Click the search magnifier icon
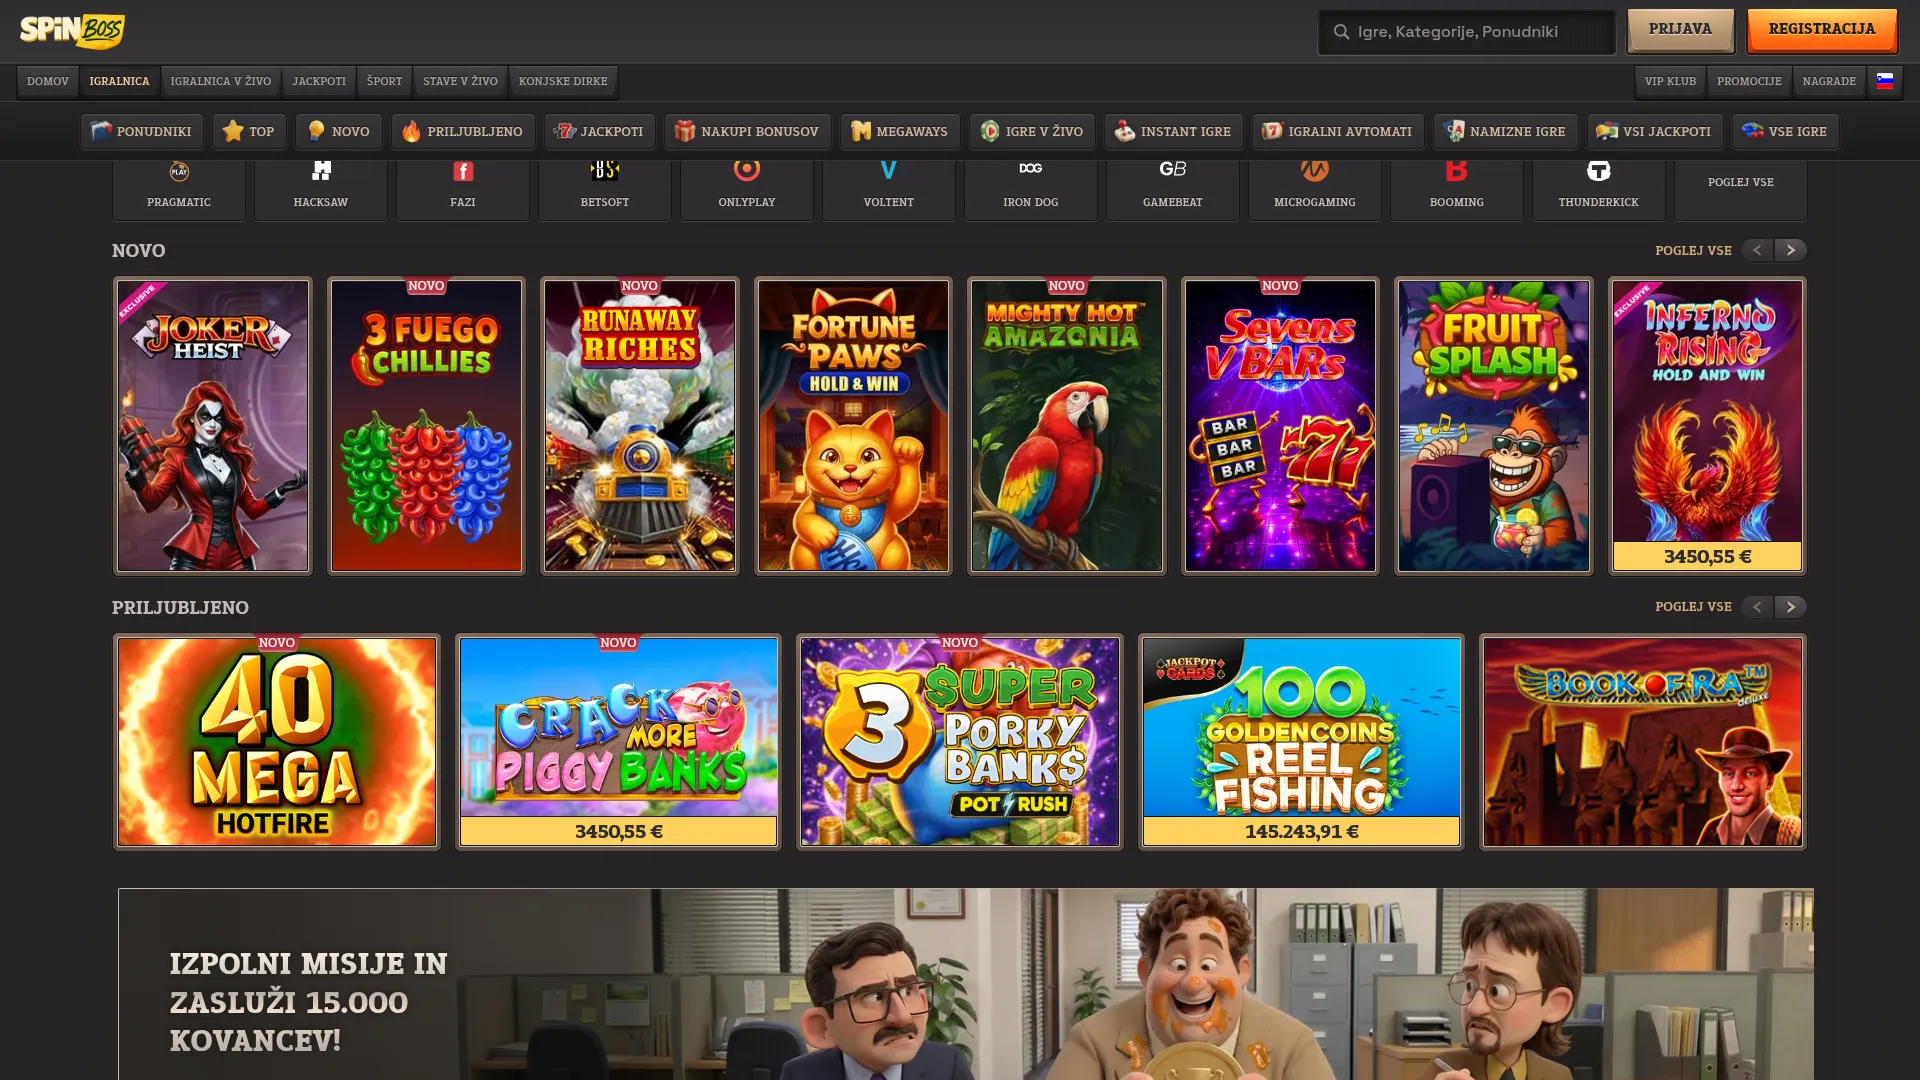 (1341, 32)
